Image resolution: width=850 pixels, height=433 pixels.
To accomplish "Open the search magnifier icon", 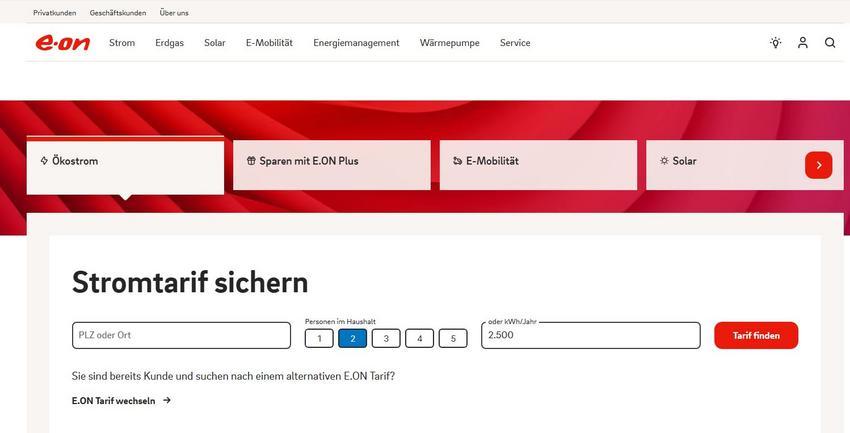I will 830,43.
